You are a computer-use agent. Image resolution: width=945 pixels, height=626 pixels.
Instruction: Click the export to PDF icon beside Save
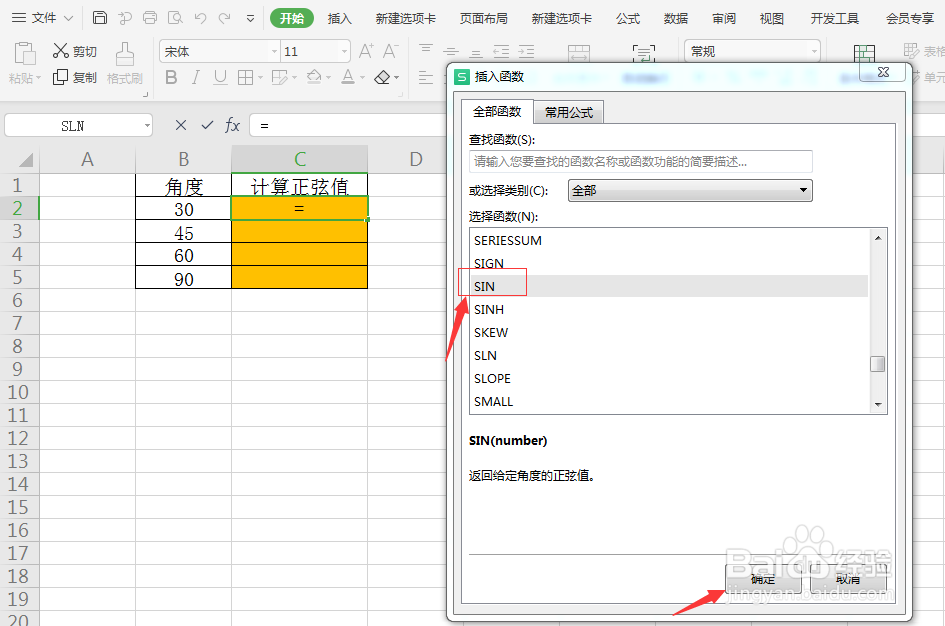125,18
